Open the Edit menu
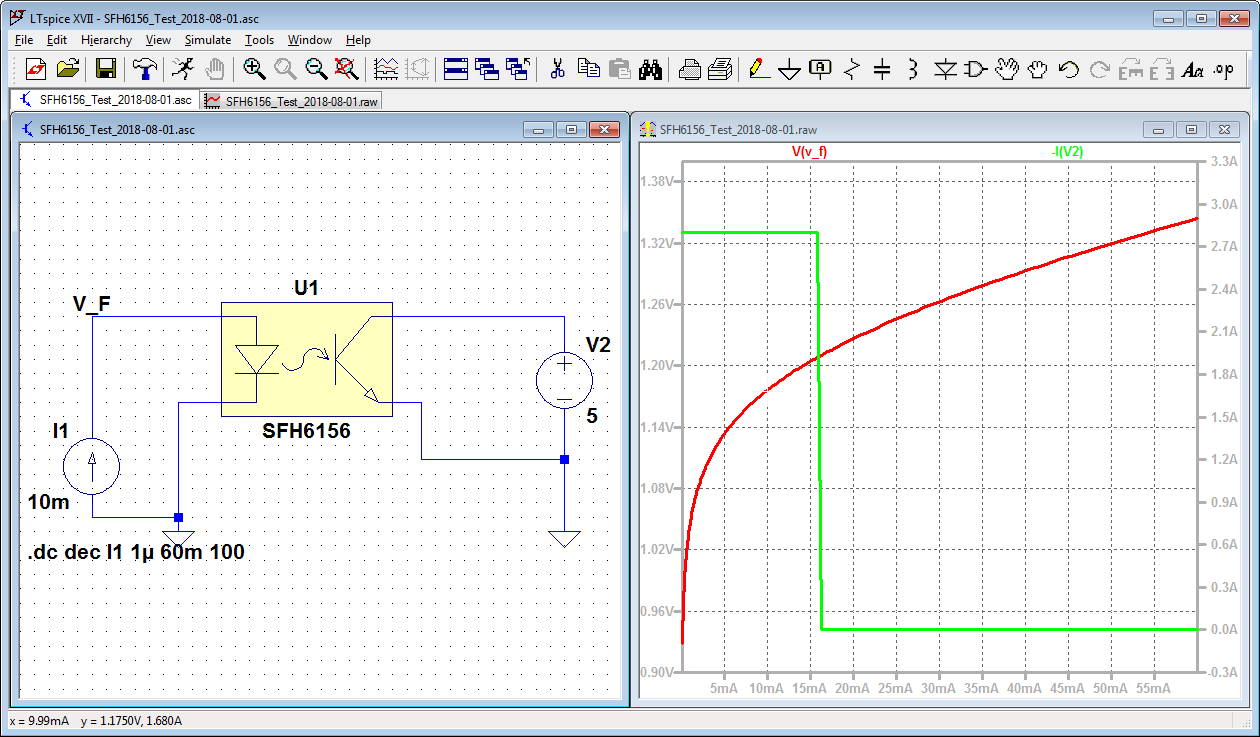 (x=57, y=40)
